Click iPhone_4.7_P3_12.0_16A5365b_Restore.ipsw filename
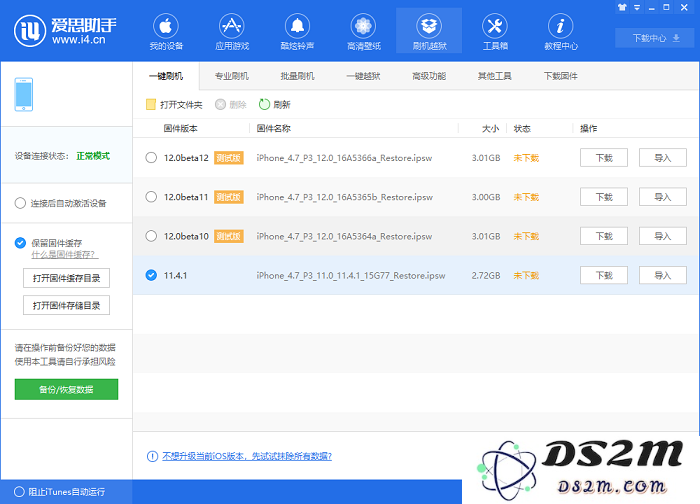700x504 pixels. coord(345,197)
